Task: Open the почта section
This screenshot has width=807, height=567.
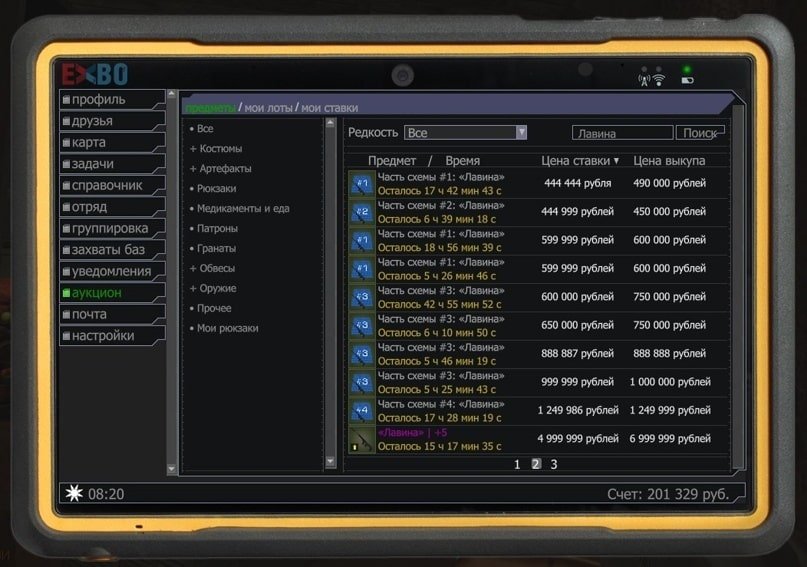Action: tap(112, 314)
